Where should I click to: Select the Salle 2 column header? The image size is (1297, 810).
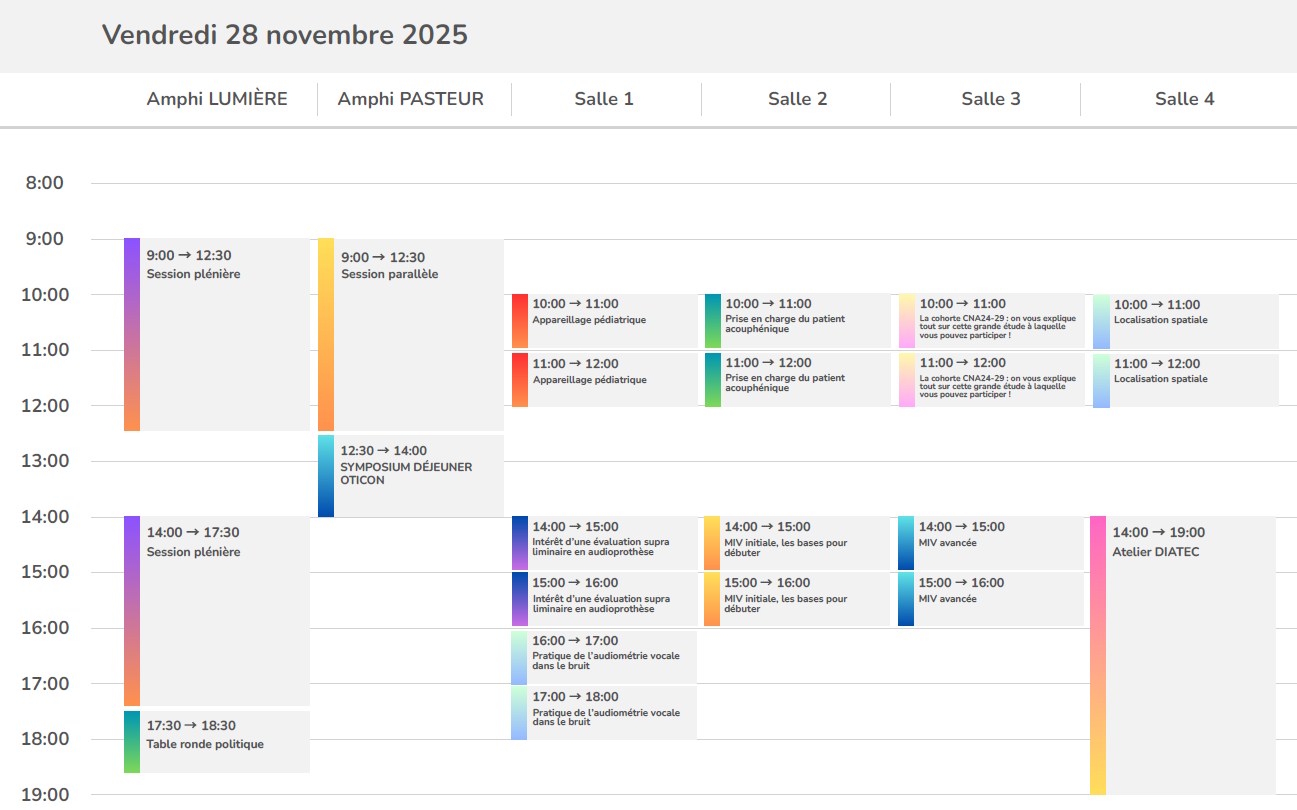[x=798, y=99]
